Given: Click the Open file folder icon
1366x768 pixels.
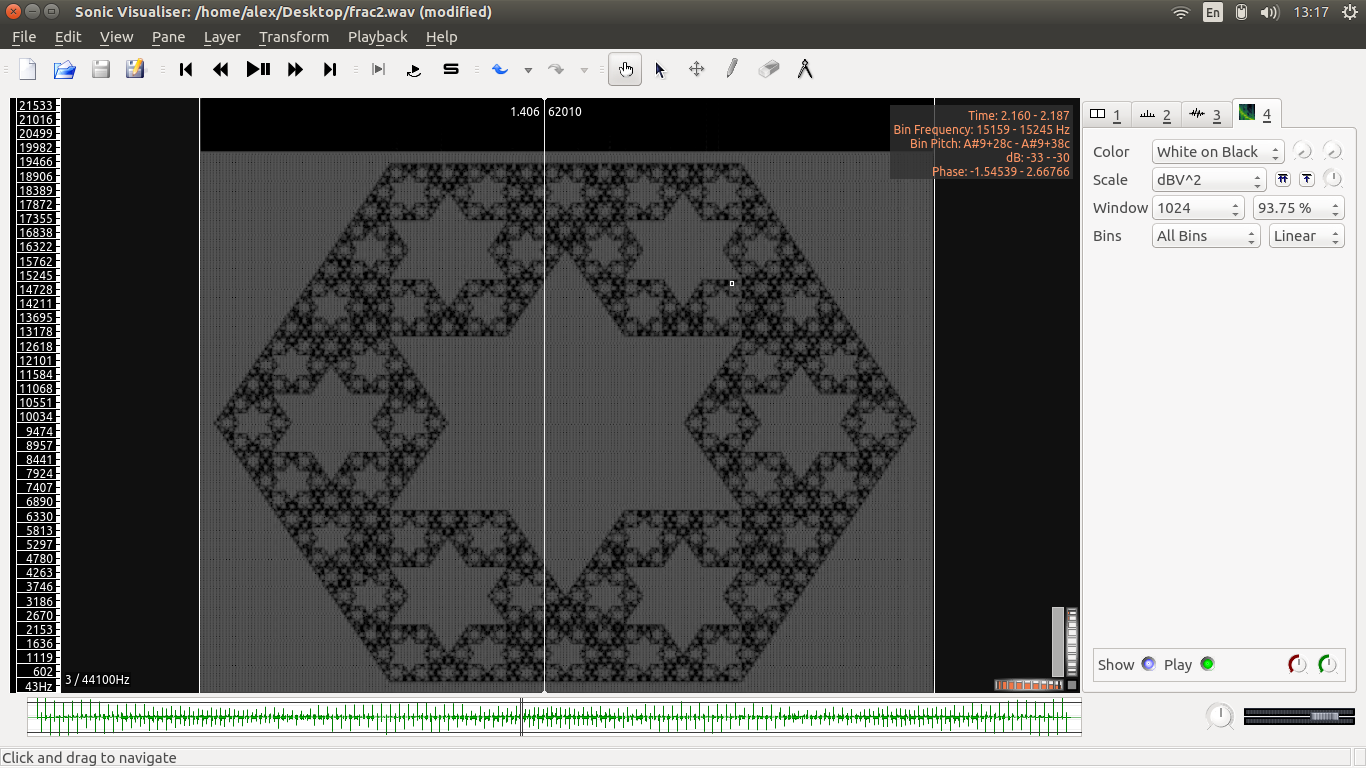Looking at the screenshot, I should [x=64, y=69].
